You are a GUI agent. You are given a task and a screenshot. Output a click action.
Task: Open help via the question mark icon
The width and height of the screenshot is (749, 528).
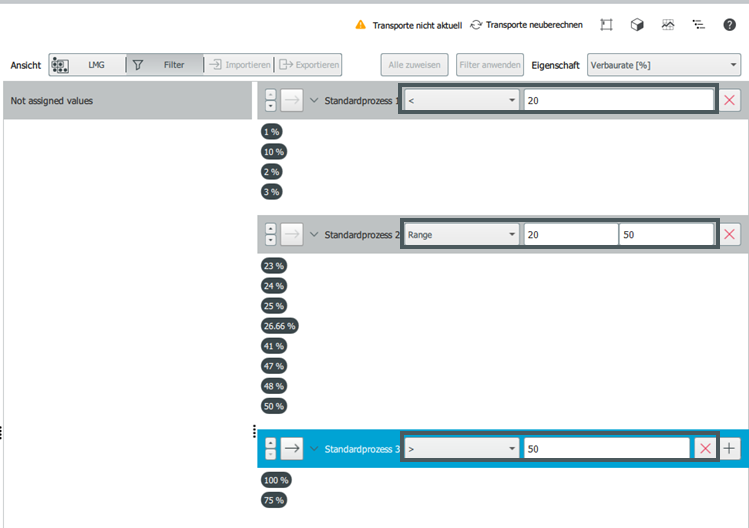tap(729, 24)
